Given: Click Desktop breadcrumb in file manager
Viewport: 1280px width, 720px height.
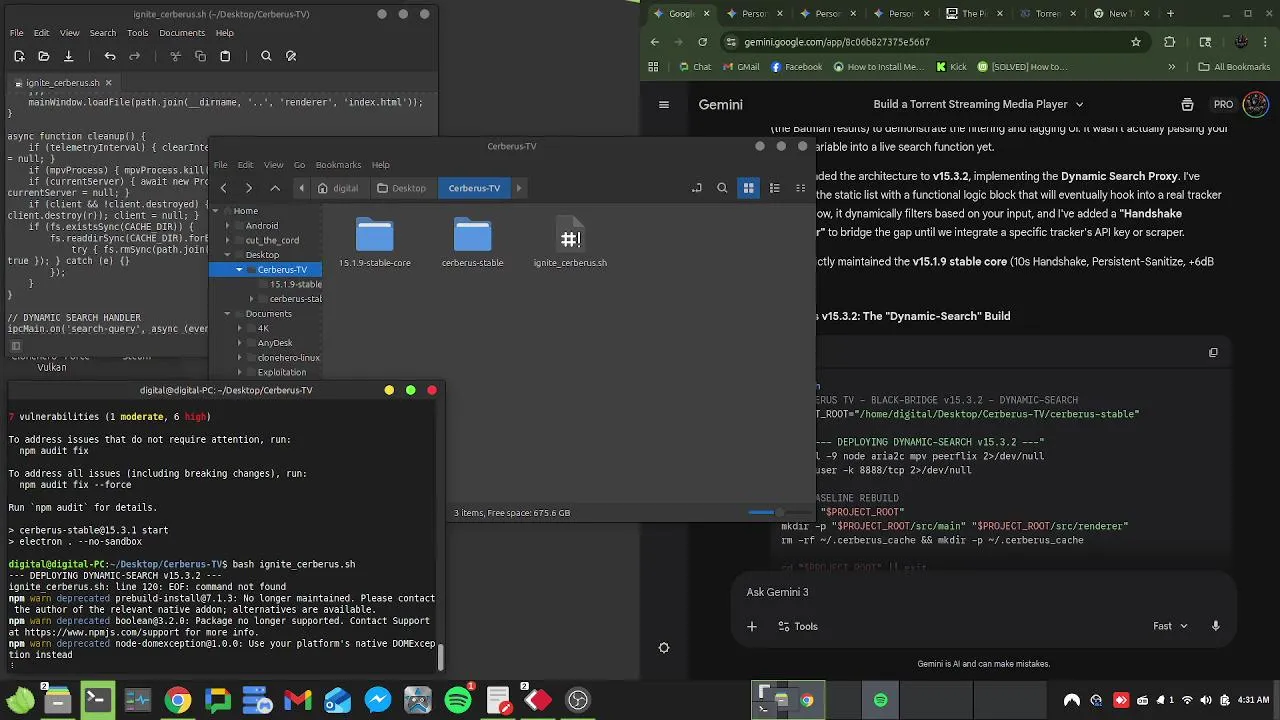Looking at the screenshot, I should tap(402, 188).
